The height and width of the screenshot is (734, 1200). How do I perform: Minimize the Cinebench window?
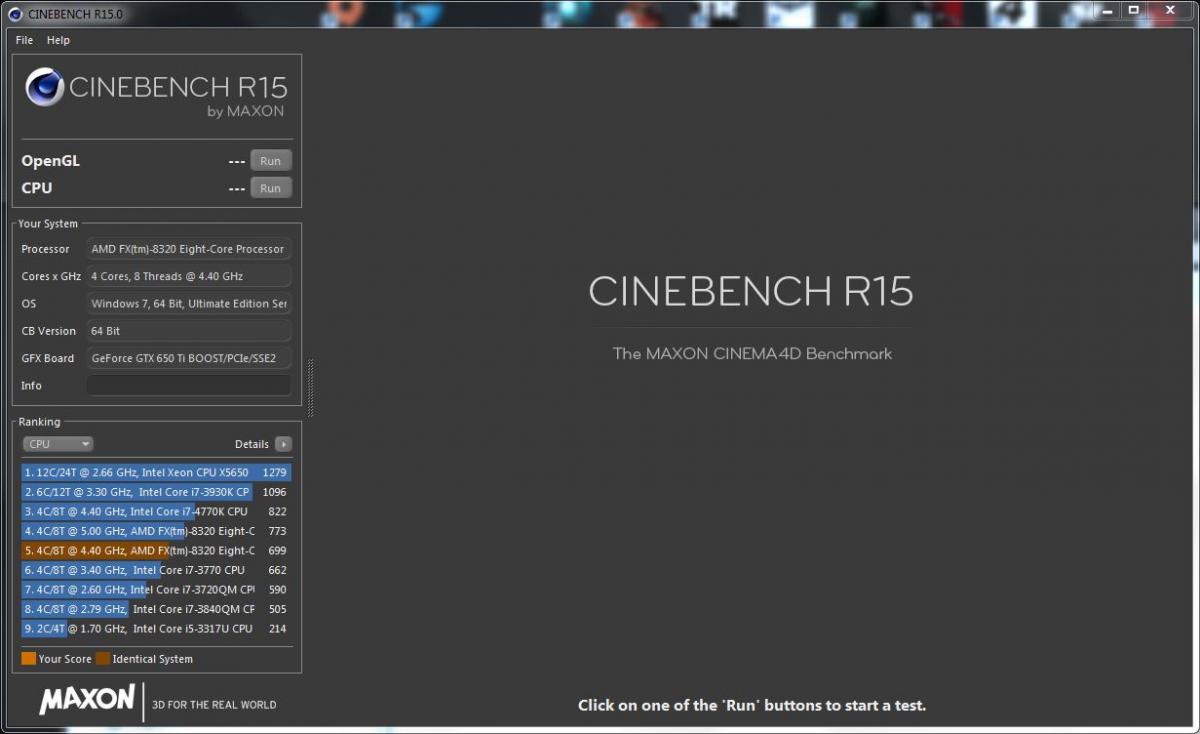point(1106,10)
